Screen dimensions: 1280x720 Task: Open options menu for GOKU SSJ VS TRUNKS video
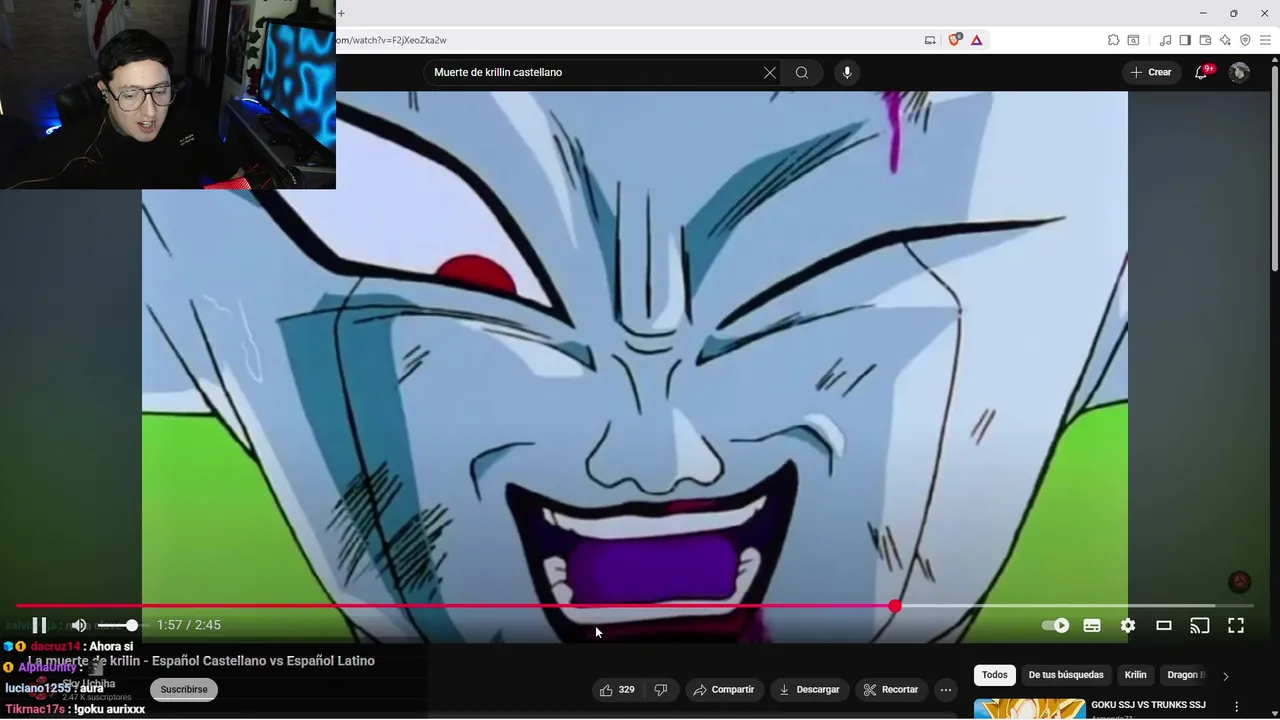click(x=1237, y=707)
